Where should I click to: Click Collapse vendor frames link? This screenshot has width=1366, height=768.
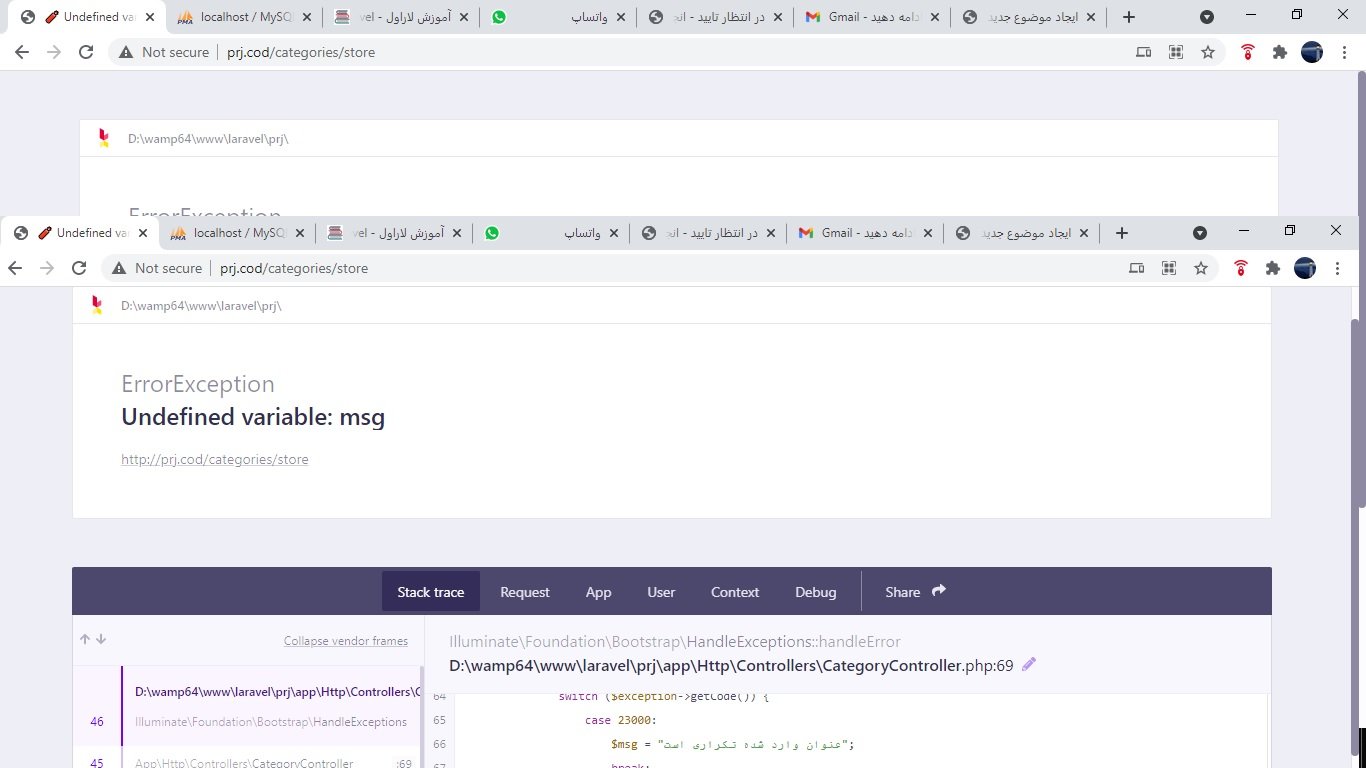point(346,641)
